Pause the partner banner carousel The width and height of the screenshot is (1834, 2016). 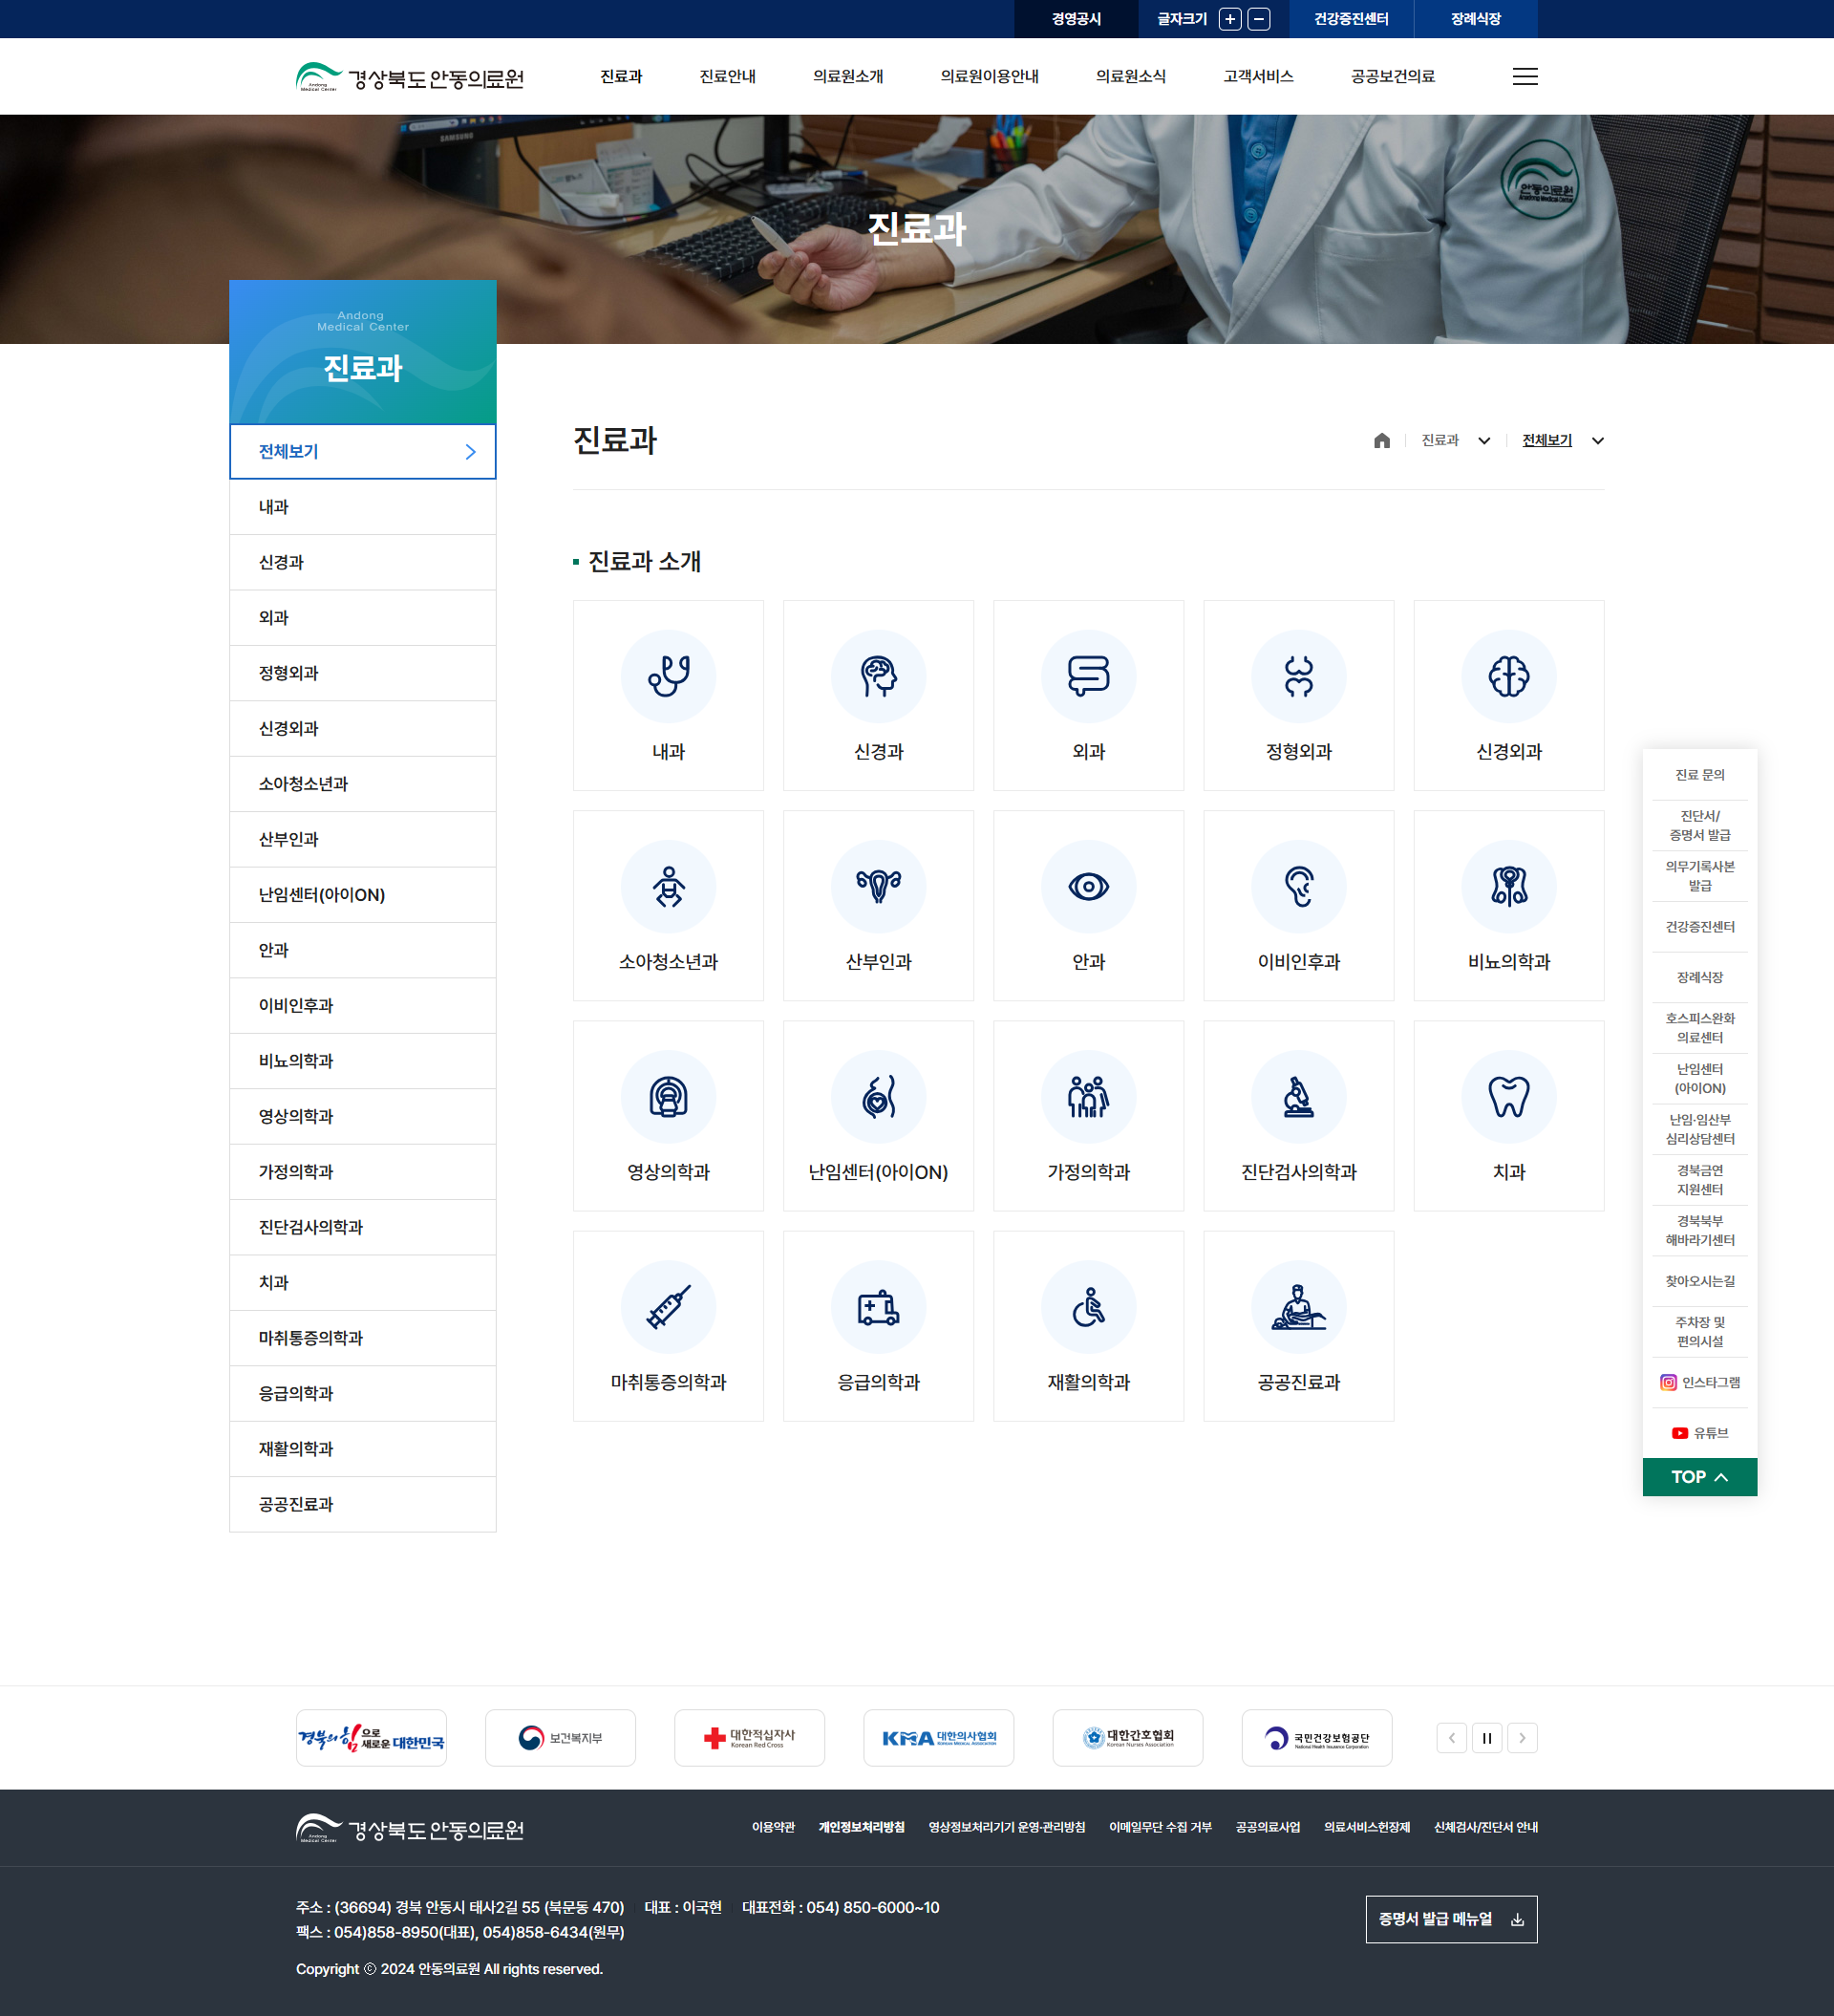[x=1486, y=1738]
